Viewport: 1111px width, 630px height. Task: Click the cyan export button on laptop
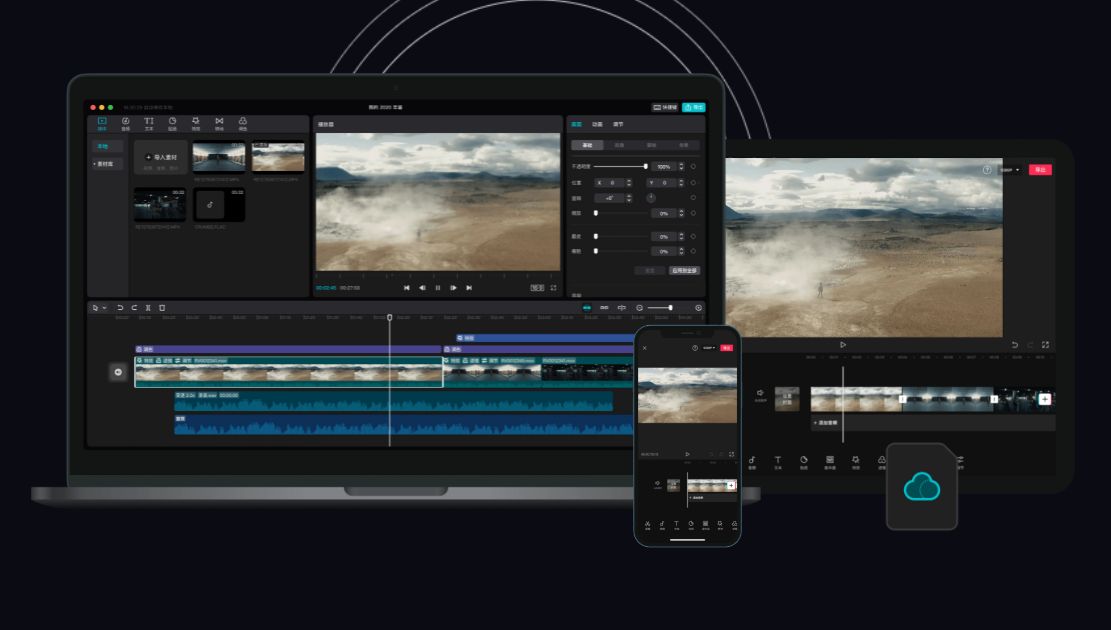point(694,107)
